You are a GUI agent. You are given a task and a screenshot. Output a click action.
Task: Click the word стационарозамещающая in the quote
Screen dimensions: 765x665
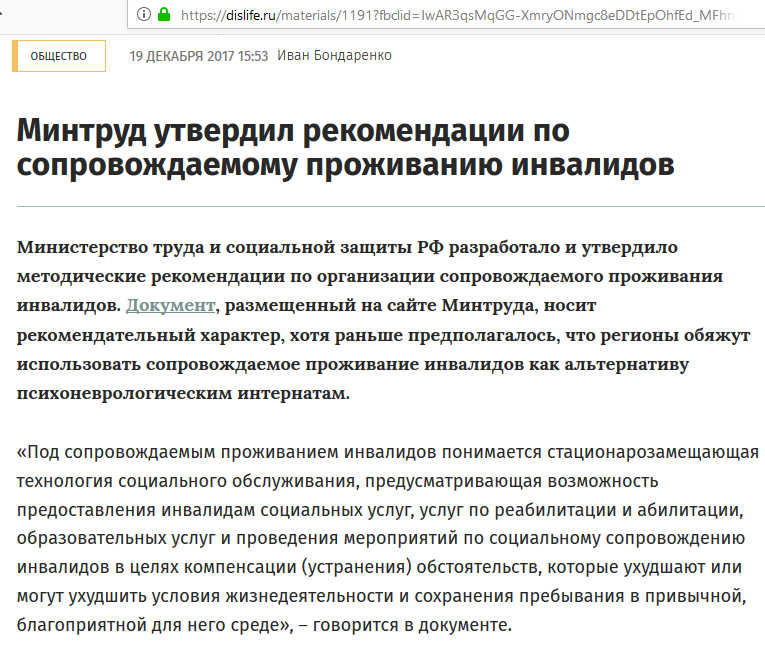[x=653, y=452]
